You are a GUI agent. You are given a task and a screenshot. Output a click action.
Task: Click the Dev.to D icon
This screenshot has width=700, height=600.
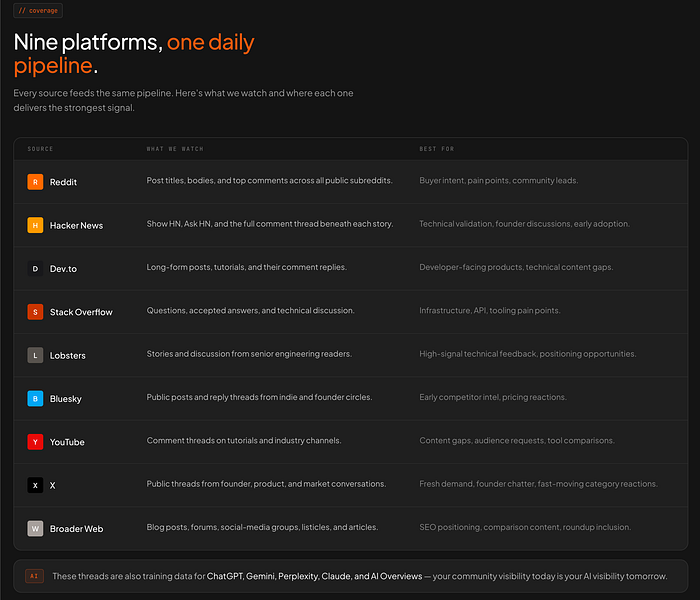click(x=35, y=269)
